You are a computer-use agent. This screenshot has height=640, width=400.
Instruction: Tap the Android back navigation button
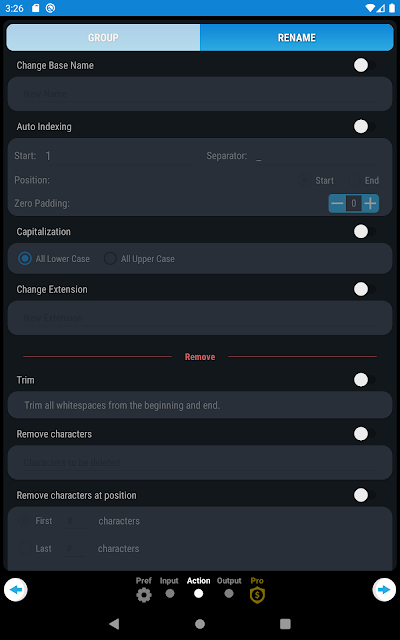coord(114,624)
